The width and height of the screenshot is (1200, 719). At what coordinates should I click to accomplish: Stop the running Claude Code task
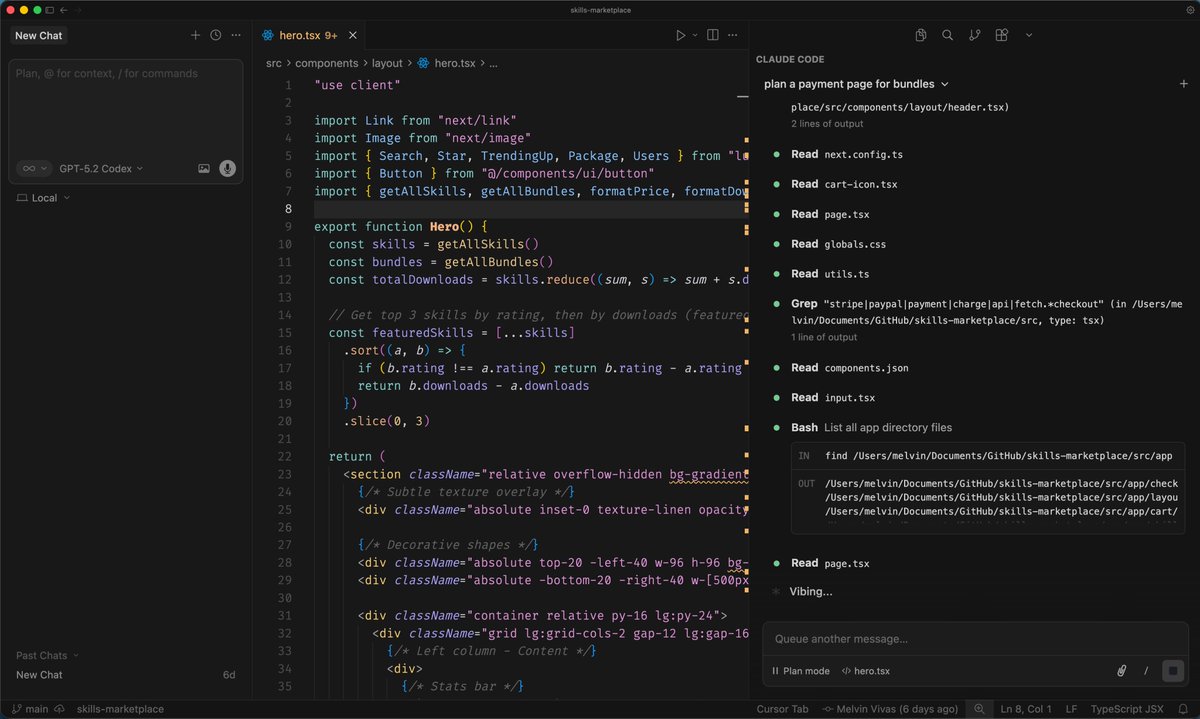click(1174, 671)
